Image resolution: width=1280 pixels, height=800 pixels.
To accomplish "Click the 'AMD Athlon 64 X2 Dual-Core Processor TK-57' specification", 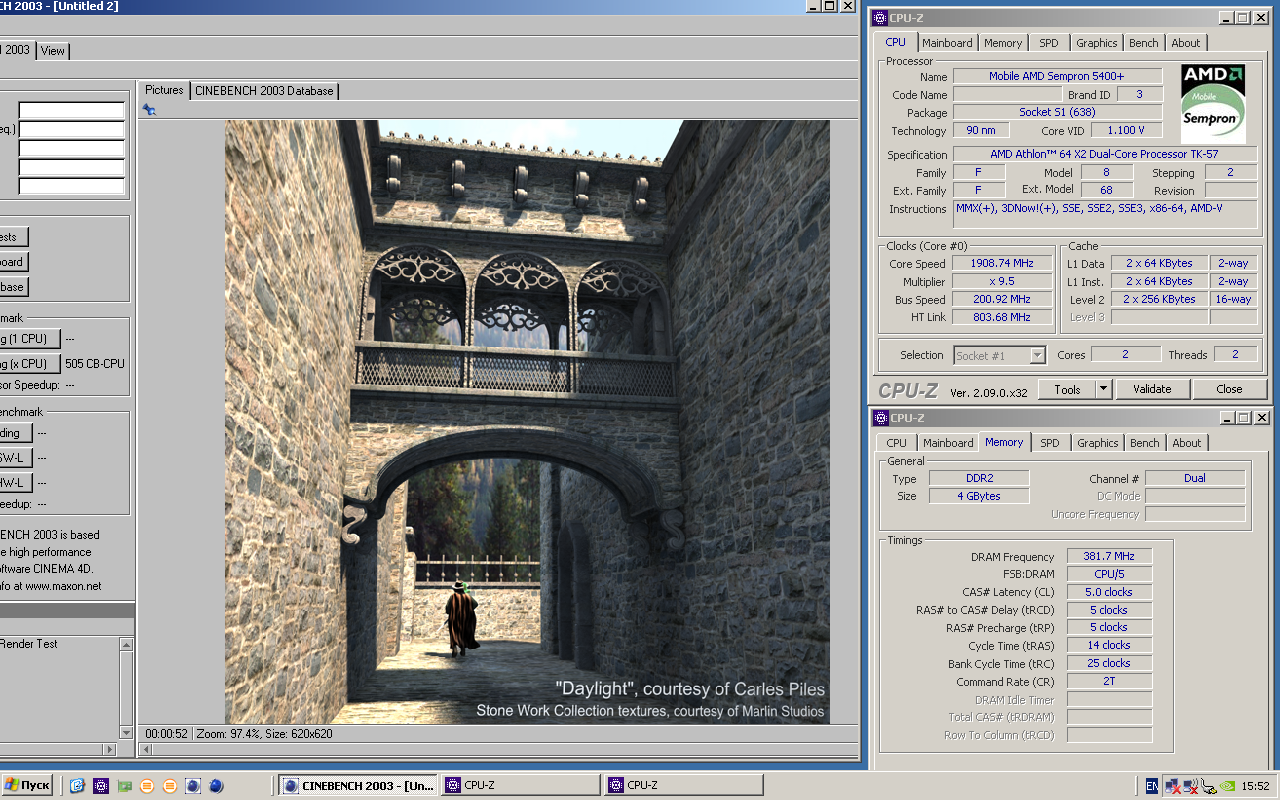I will click(x=1105, y=154).
